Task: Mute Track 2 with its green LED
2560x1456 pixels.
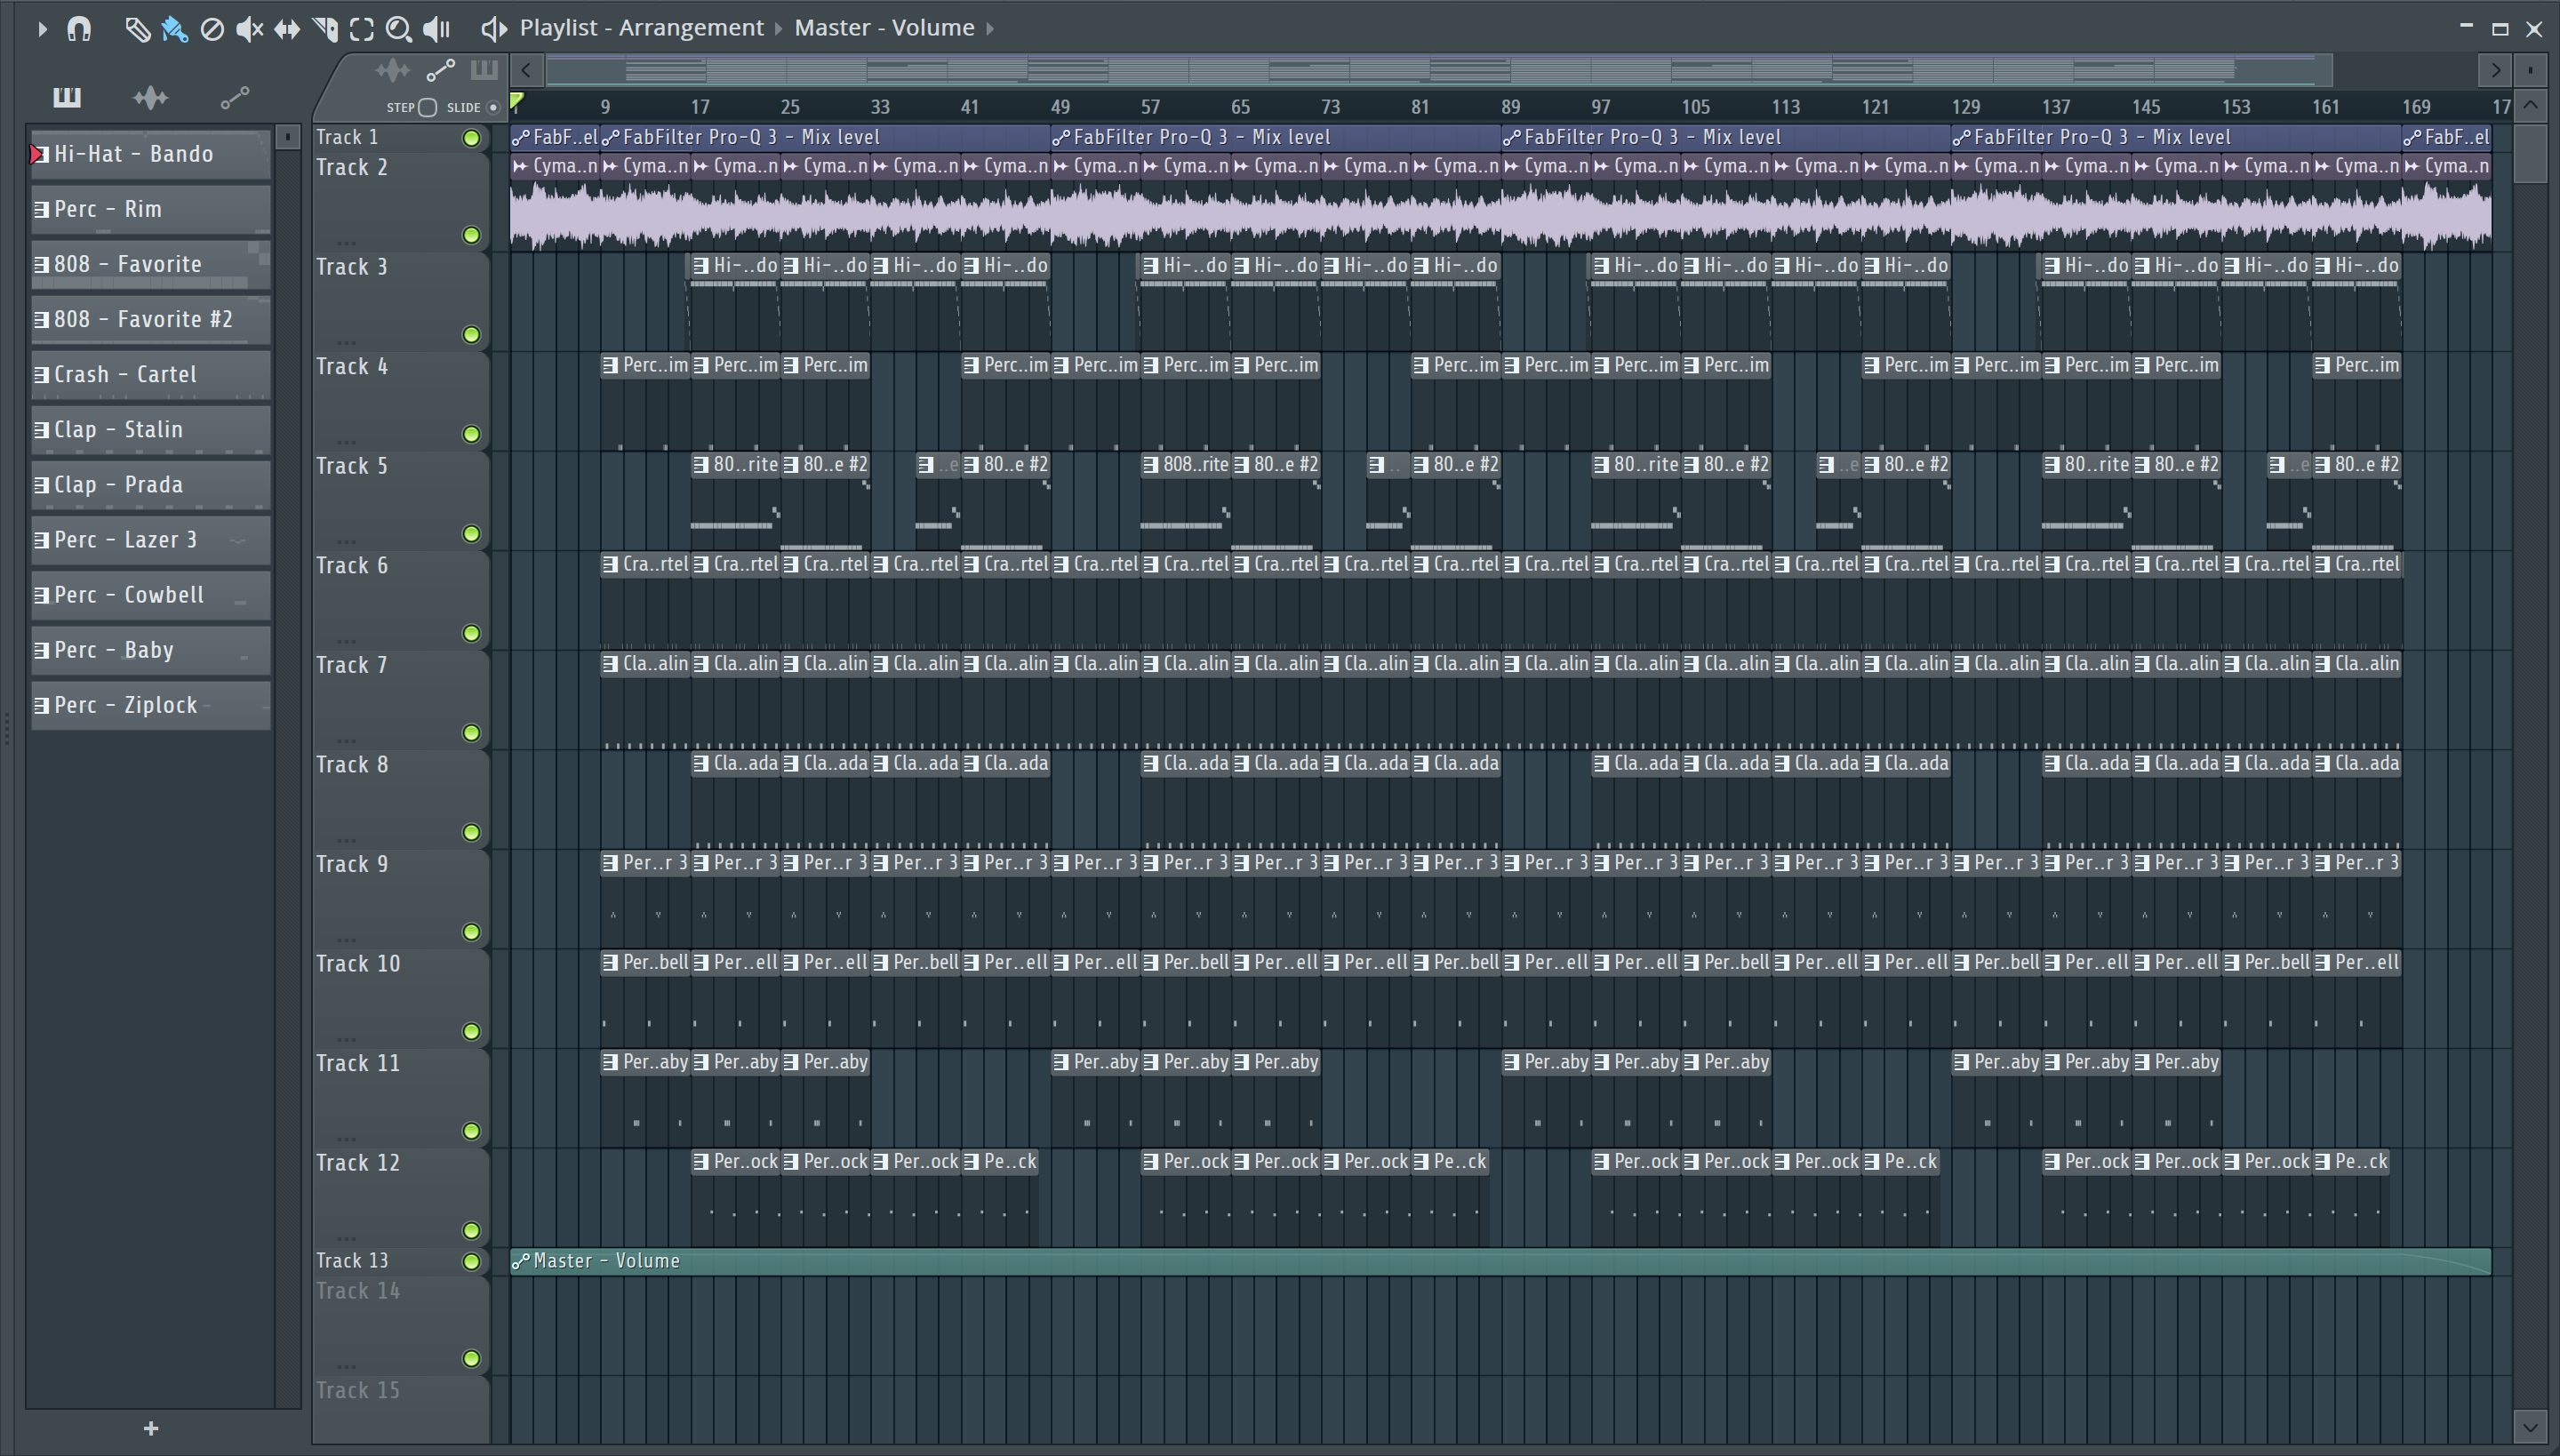Action: tap(471, 235)
